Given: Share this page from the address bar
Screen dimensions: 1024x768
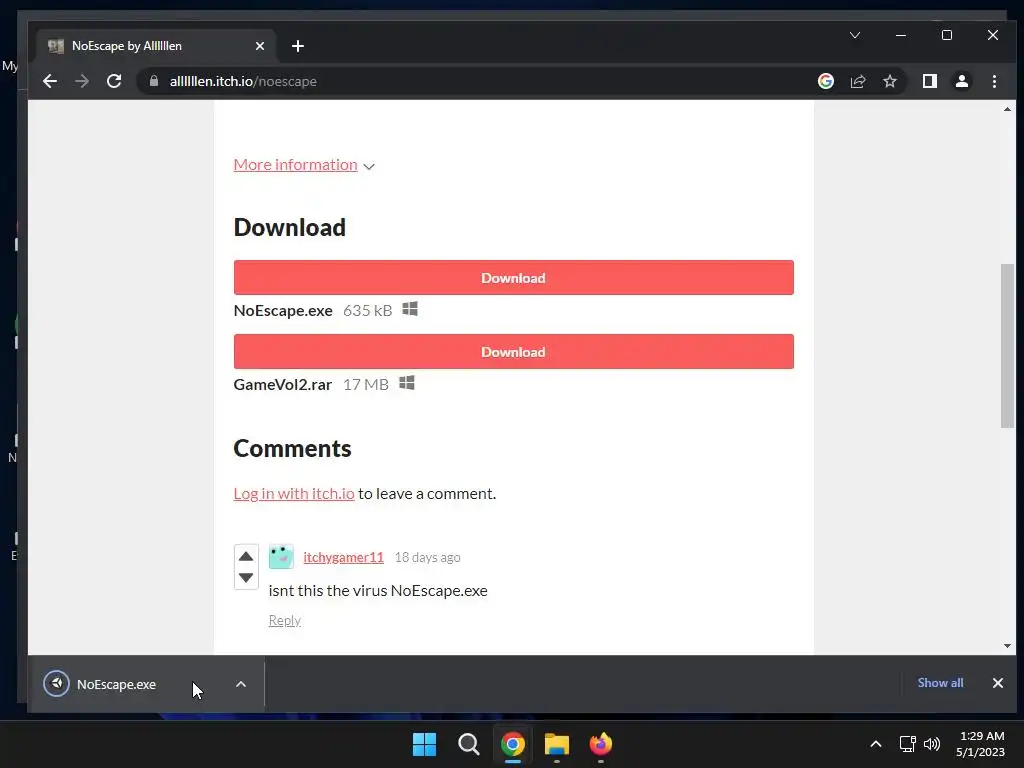Looking at the screenshot, I should (857, 81).
